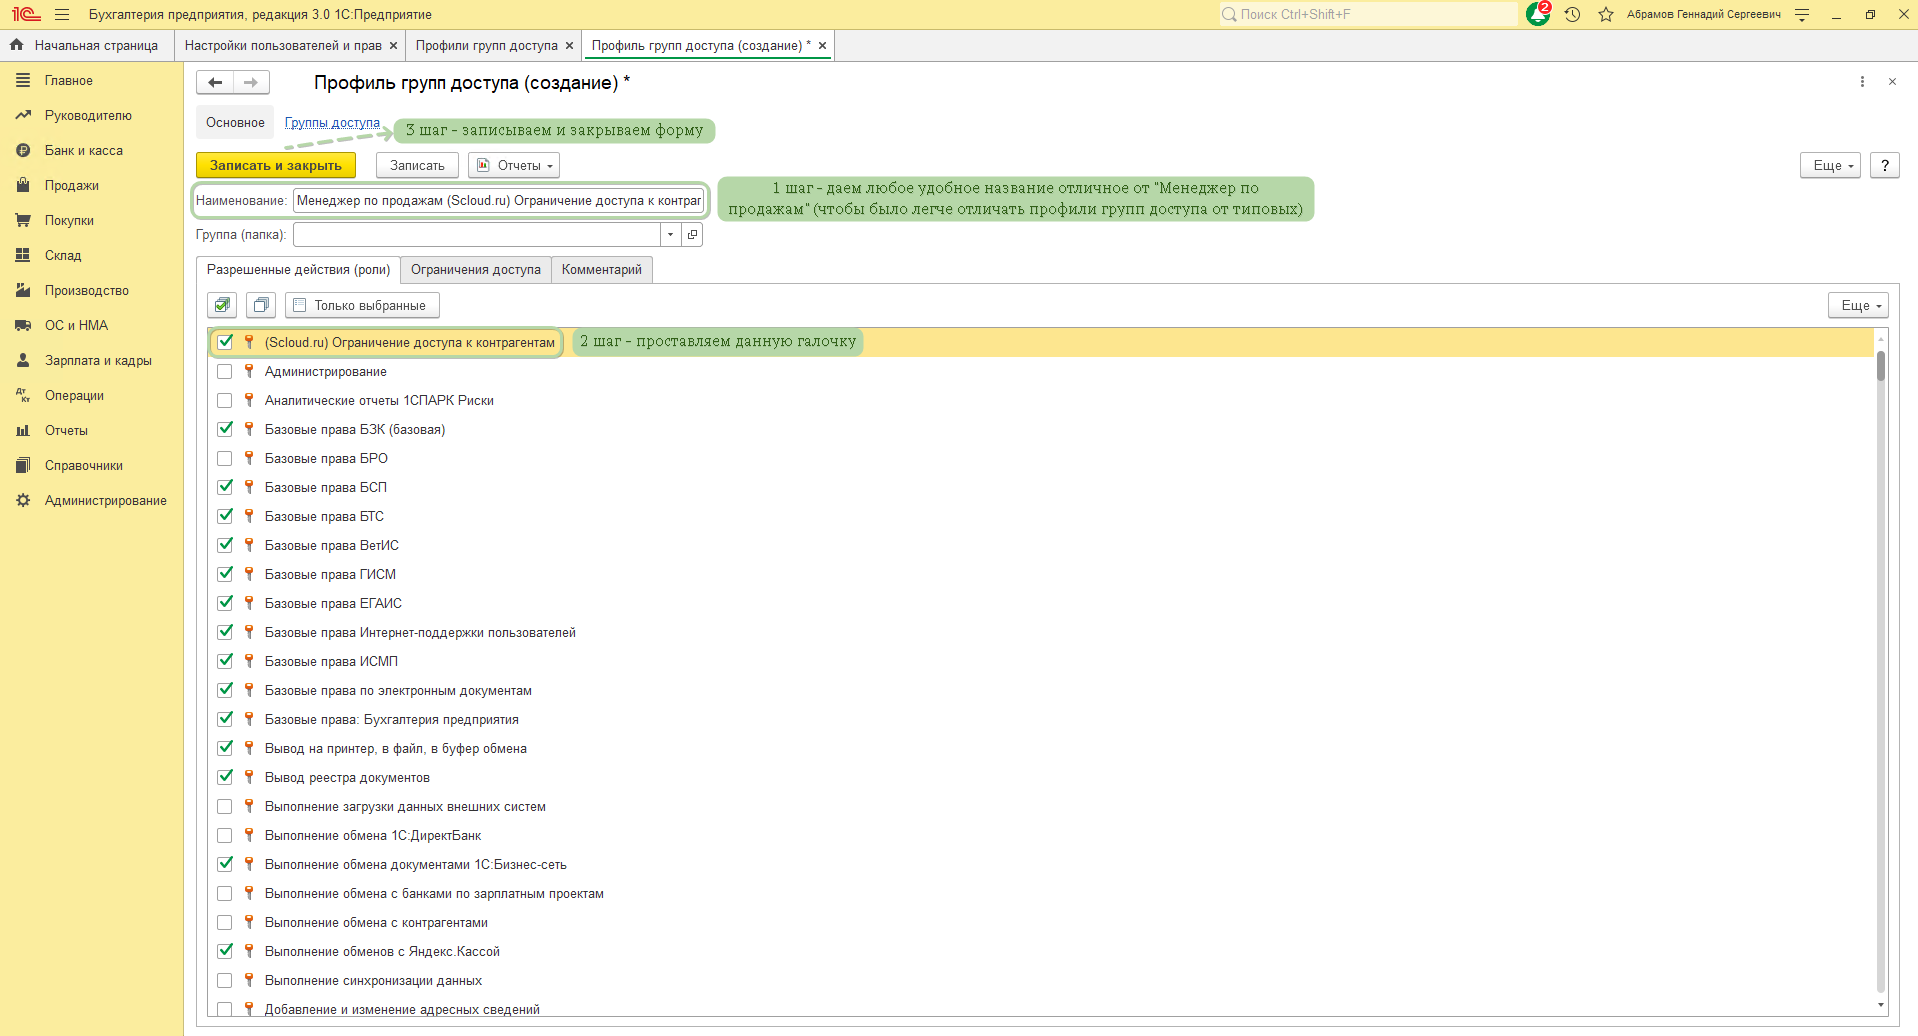Expand the Группа (папка) dropdown arrow

[x=670, y=235]
